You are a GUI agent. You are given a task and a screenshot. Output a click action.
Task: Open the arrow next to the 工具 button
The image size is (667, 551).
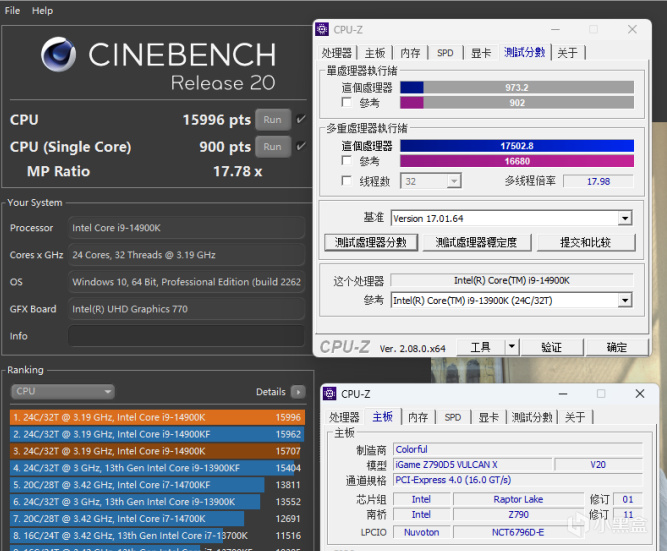[x=511, y=347]
